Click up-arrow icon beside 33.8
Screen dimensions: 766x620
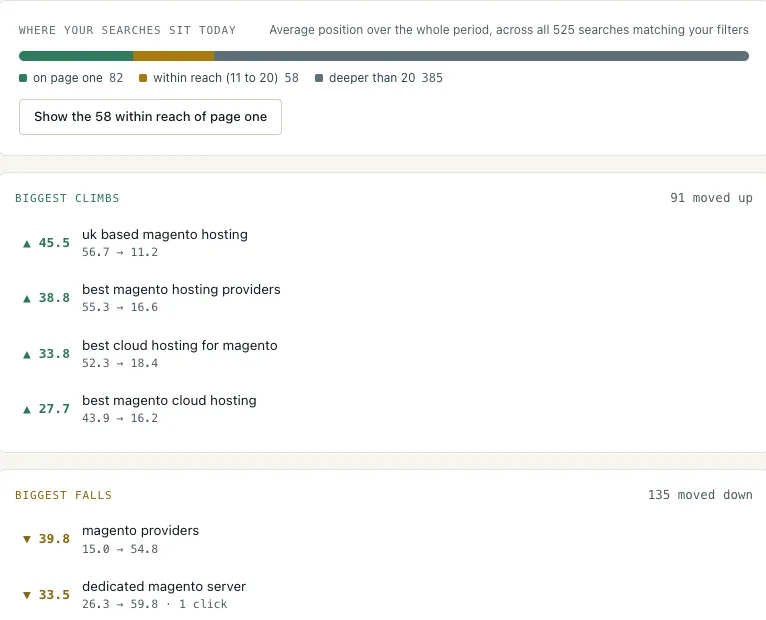27,354
